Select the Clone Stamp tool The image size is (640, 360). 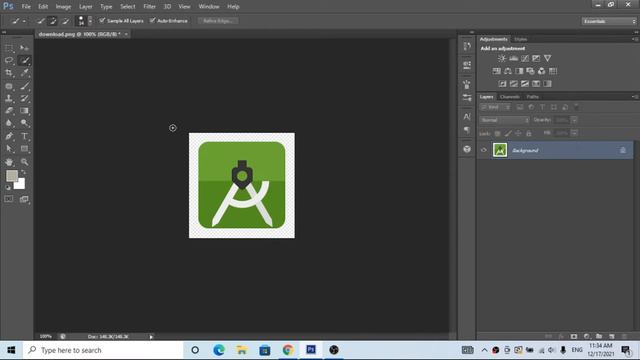coord(9,98)
